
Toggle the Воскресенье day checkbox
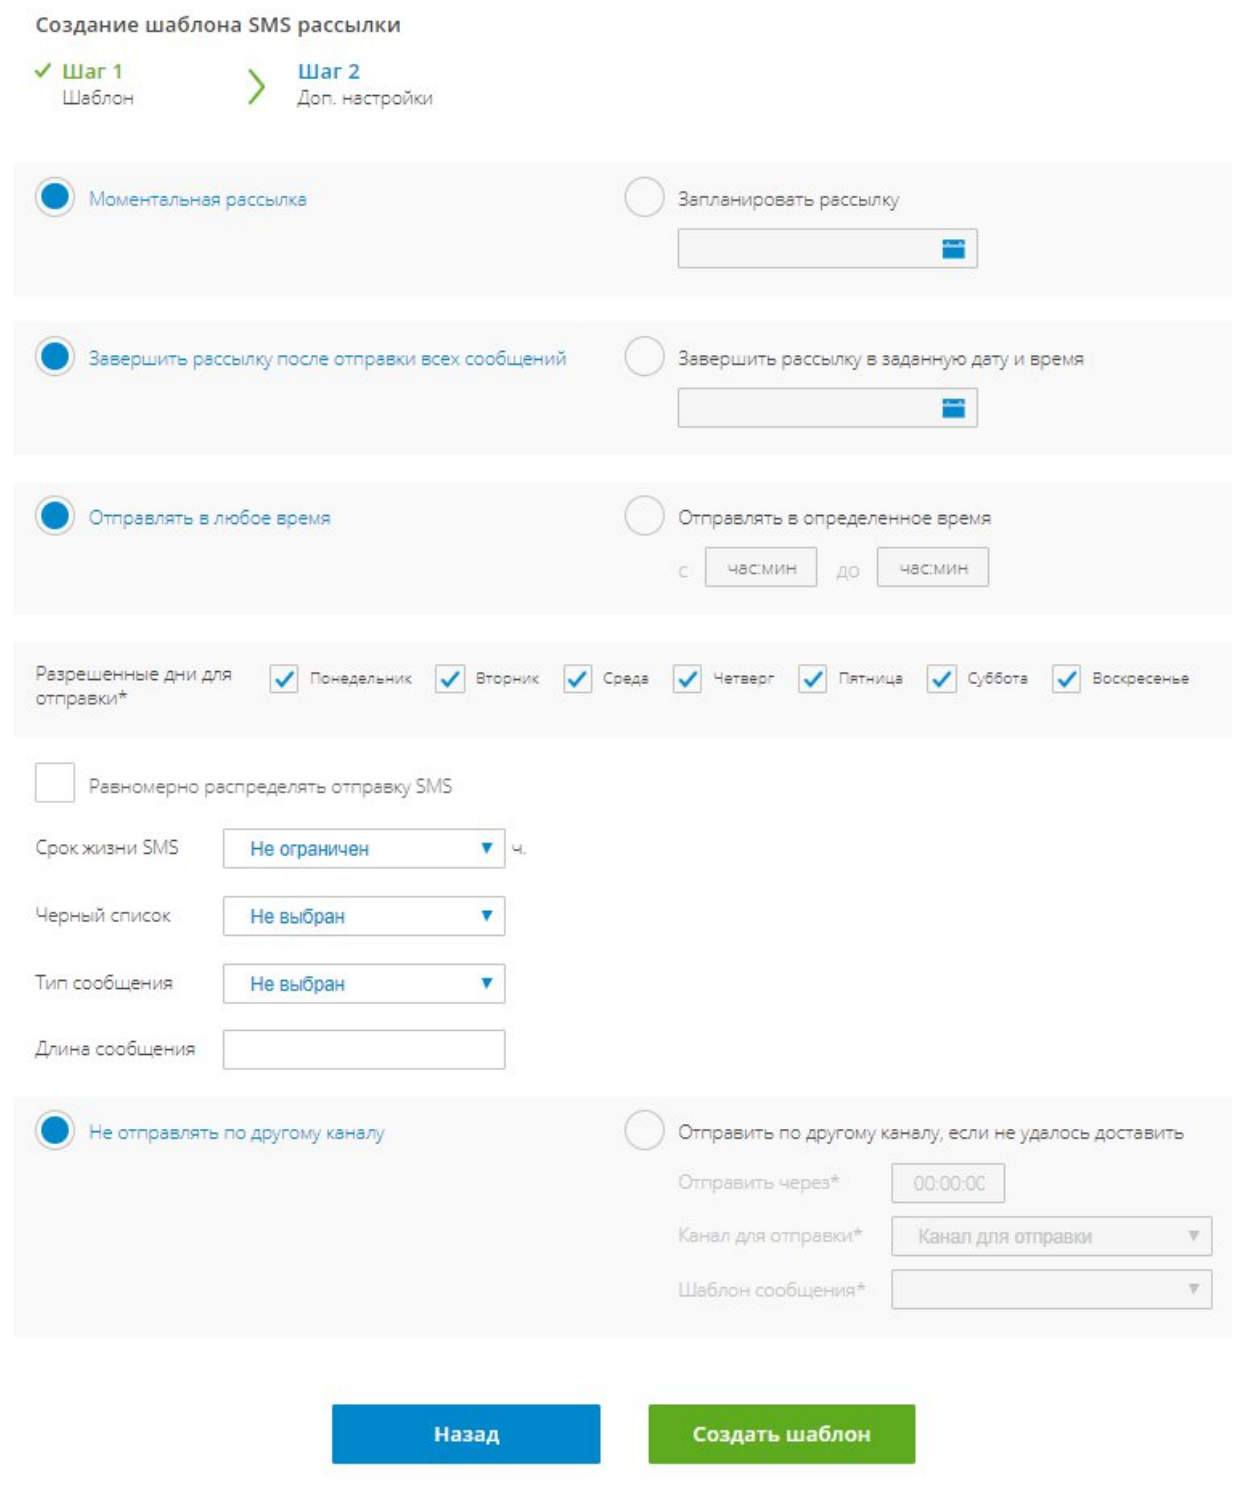pyautogui.click(x=1066, y=679)
